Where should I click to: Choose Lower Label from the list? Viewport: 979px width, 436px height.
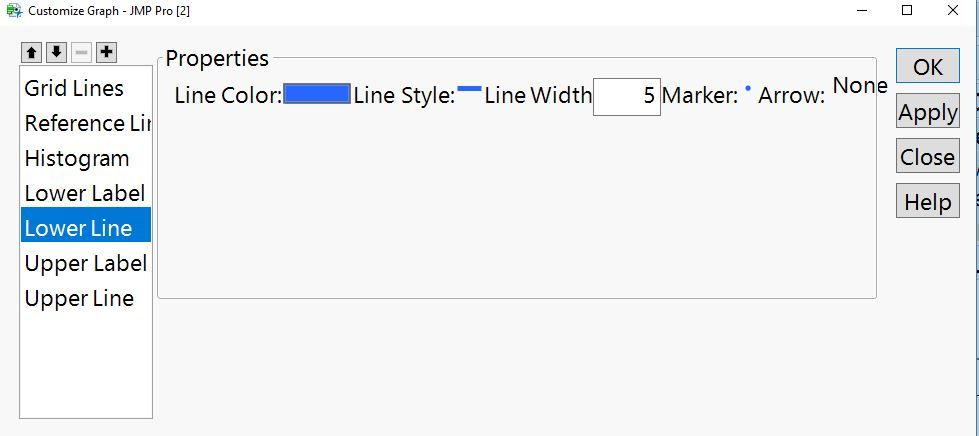point(85,194)
